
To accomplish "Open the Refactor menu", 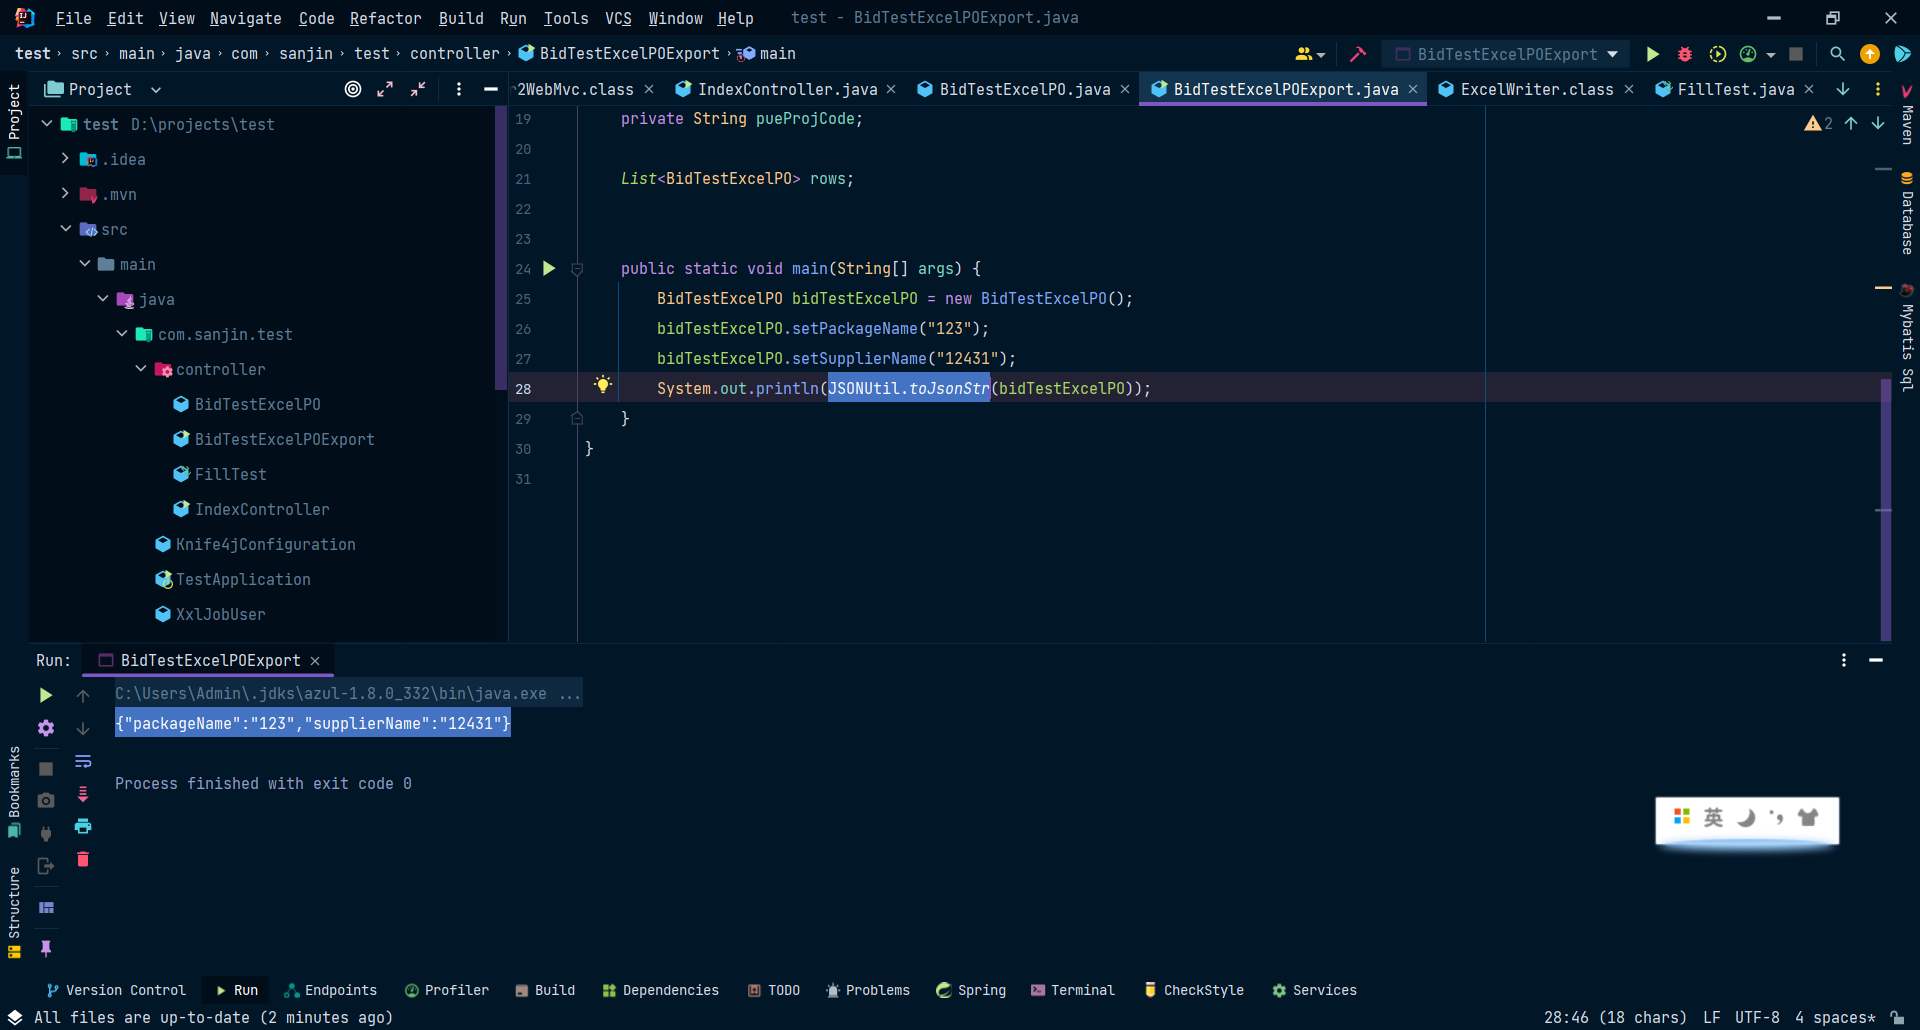I will (x=385, y=18).
